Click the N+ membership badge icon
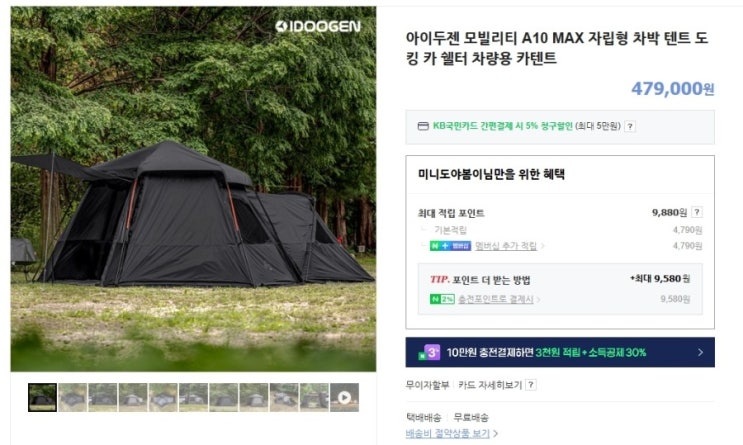Viewport: 743px width, 445px height. (450, 246)
